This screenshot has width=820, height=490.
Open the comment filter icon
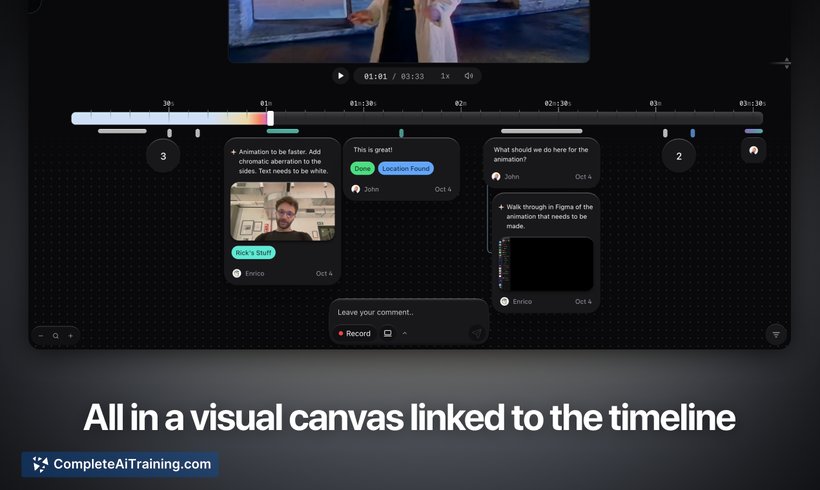(x=776, y=335)
